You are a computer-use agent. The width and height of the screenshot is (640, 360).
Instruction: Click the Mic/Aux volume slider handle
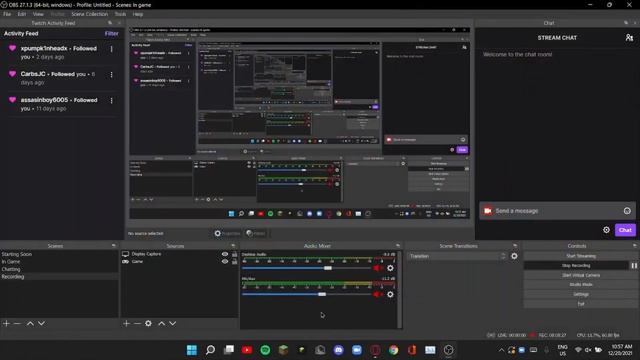pos(322,294)
